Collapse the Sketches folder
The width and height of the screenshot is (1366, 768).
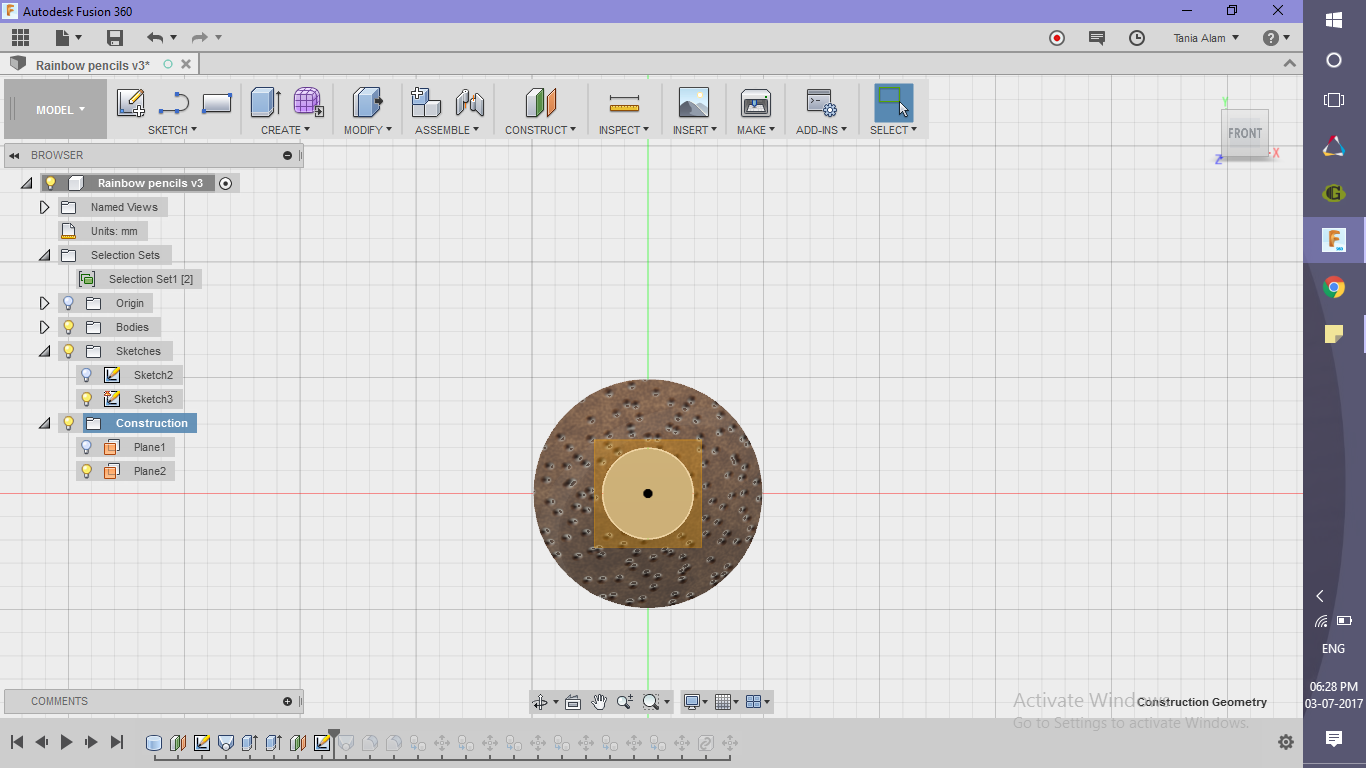pyautogui.click(x=44, y=351)
